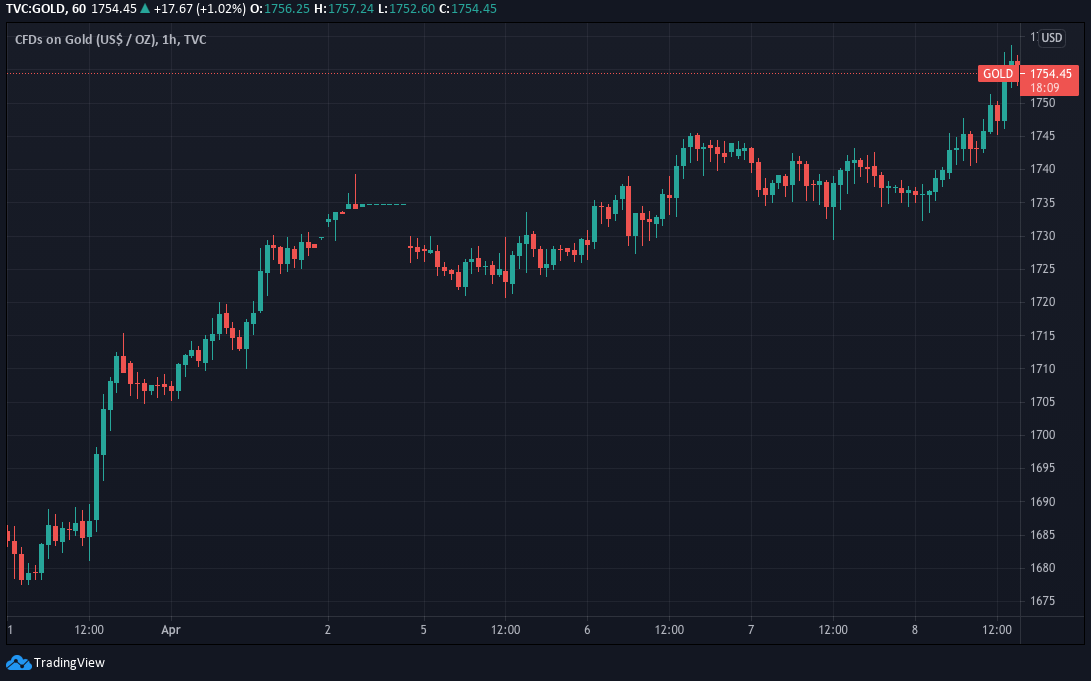
Task: Click the 1745 price axis label
Action: (1042, 136)
